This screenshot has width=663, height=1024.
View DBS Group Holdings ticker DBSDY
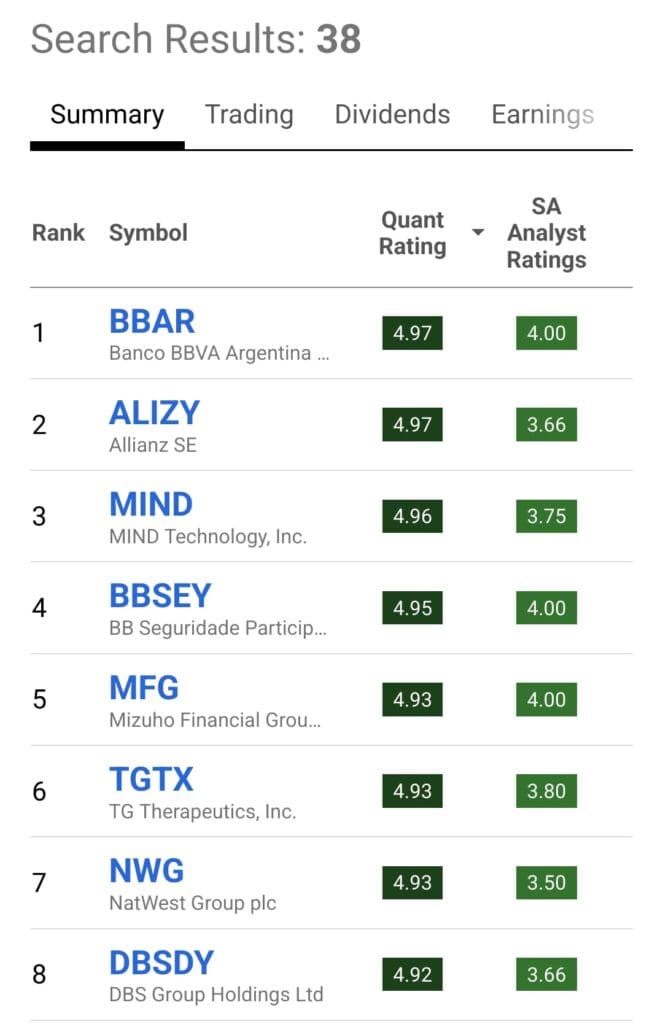point(160,962)
